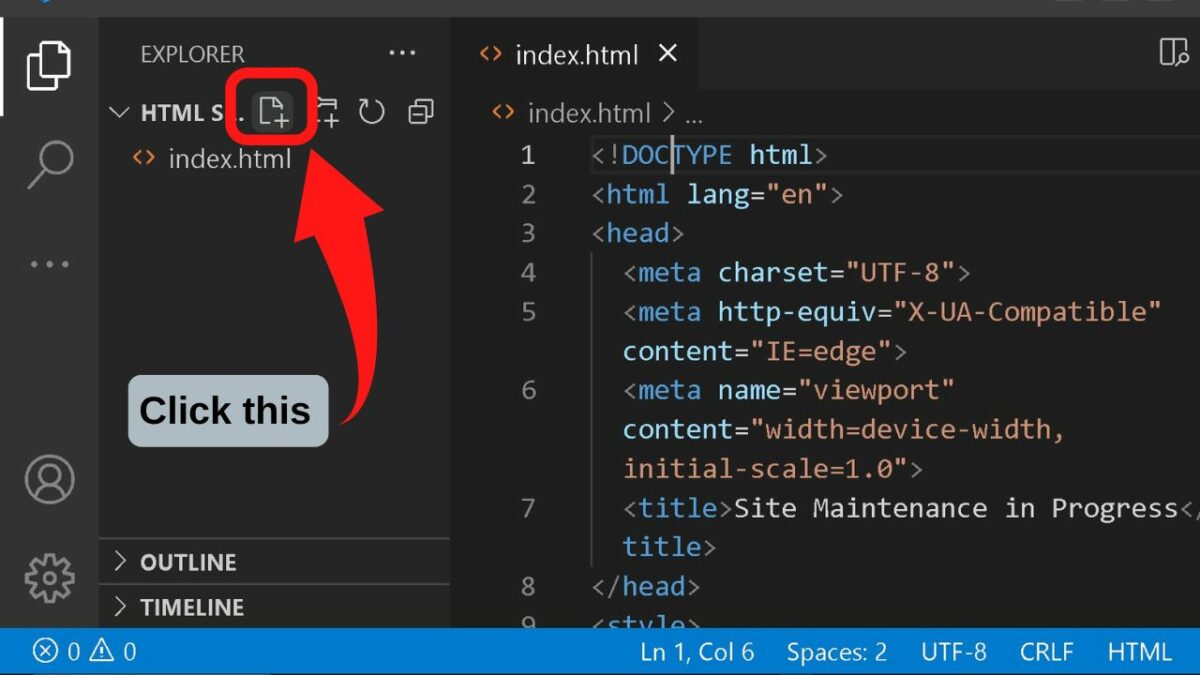Expand the OUTLINE section
1200x675 pixels.
[x=275, y=562]
